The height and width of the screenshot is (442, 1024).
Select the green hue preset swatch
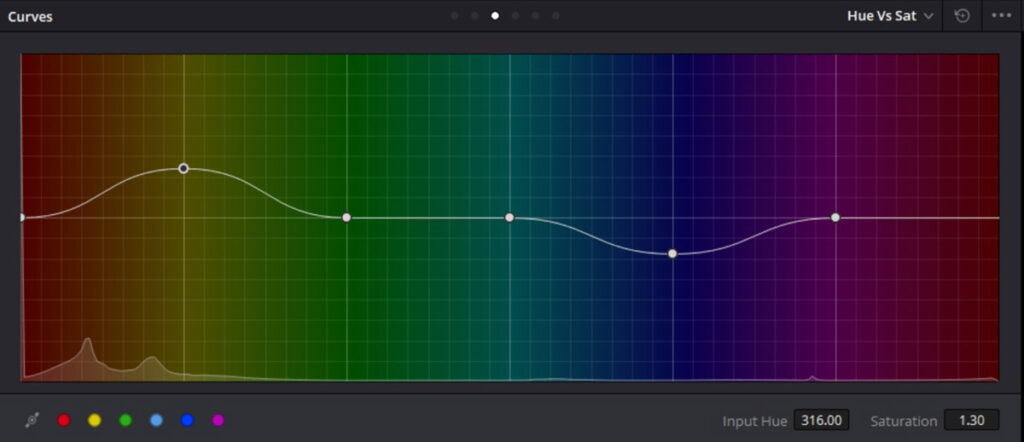click(x=125, y=420)
